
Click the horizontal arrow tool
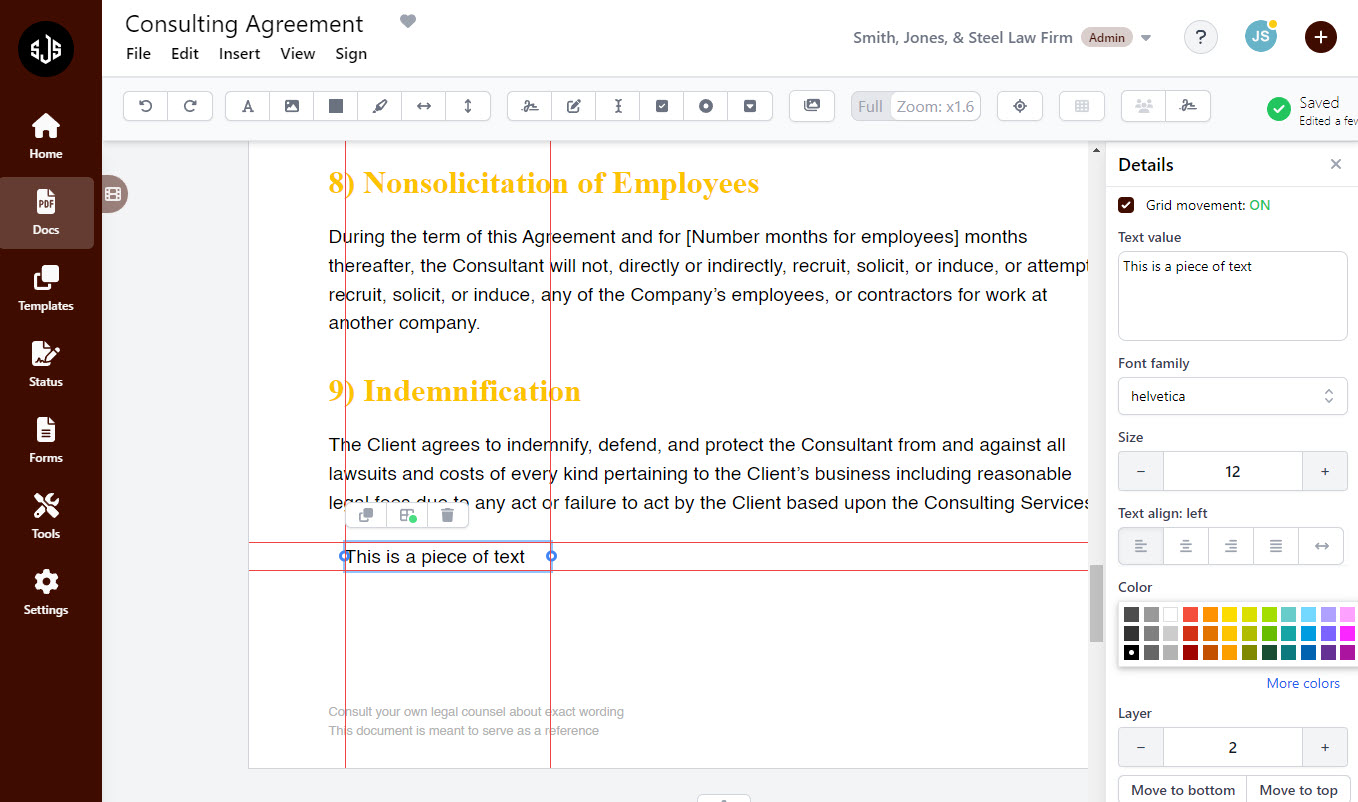coord(424,106)
